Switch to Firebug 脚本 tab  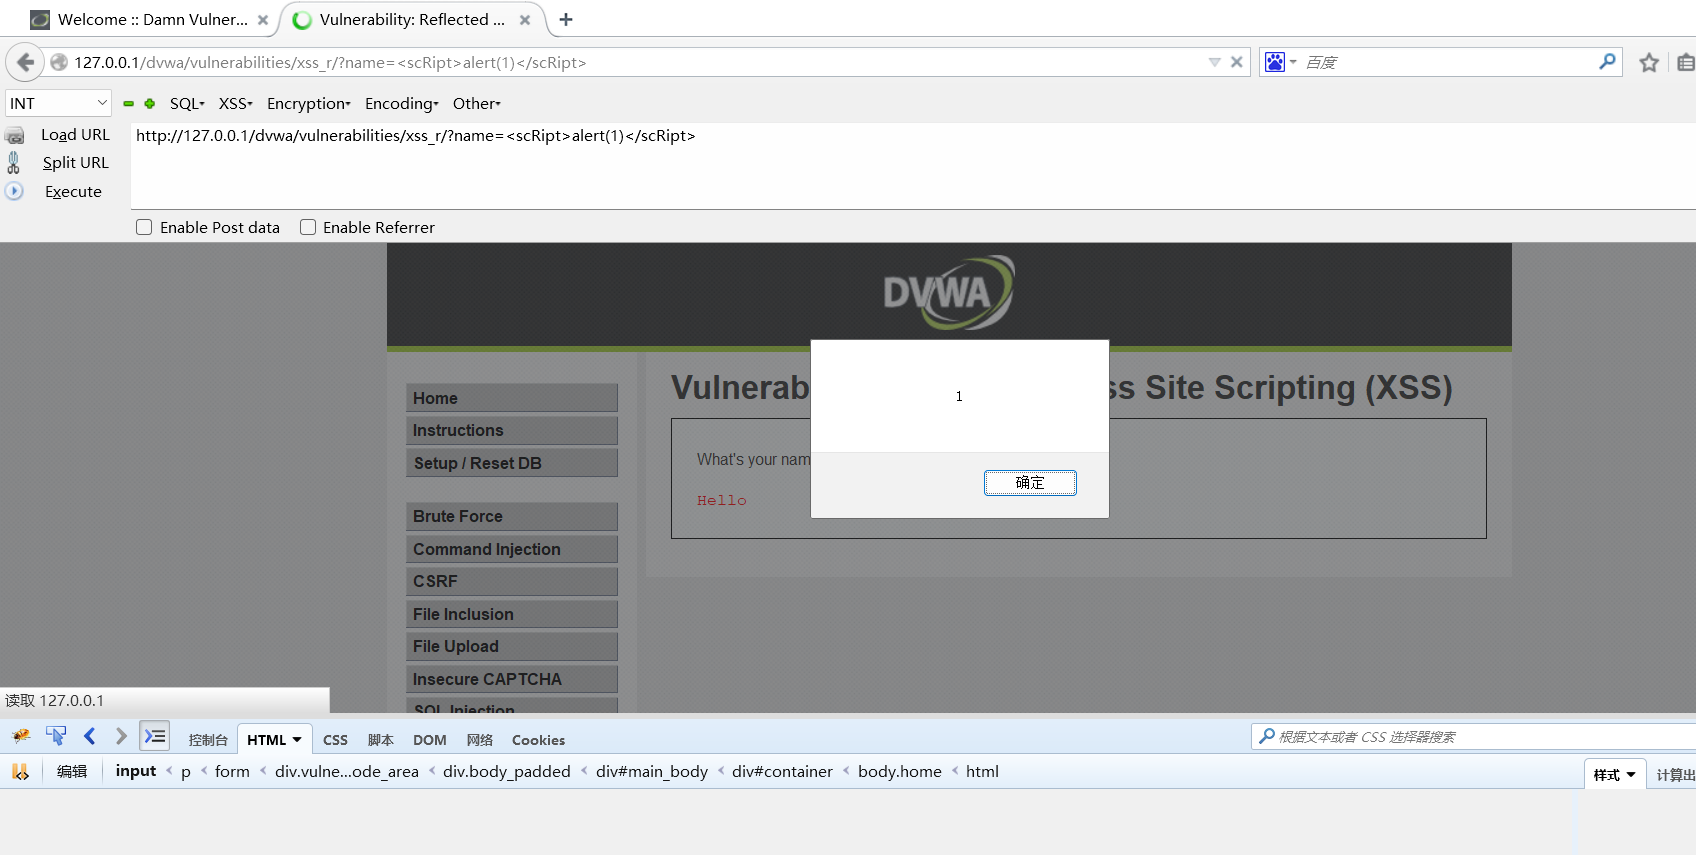click(x=381, y=740)
